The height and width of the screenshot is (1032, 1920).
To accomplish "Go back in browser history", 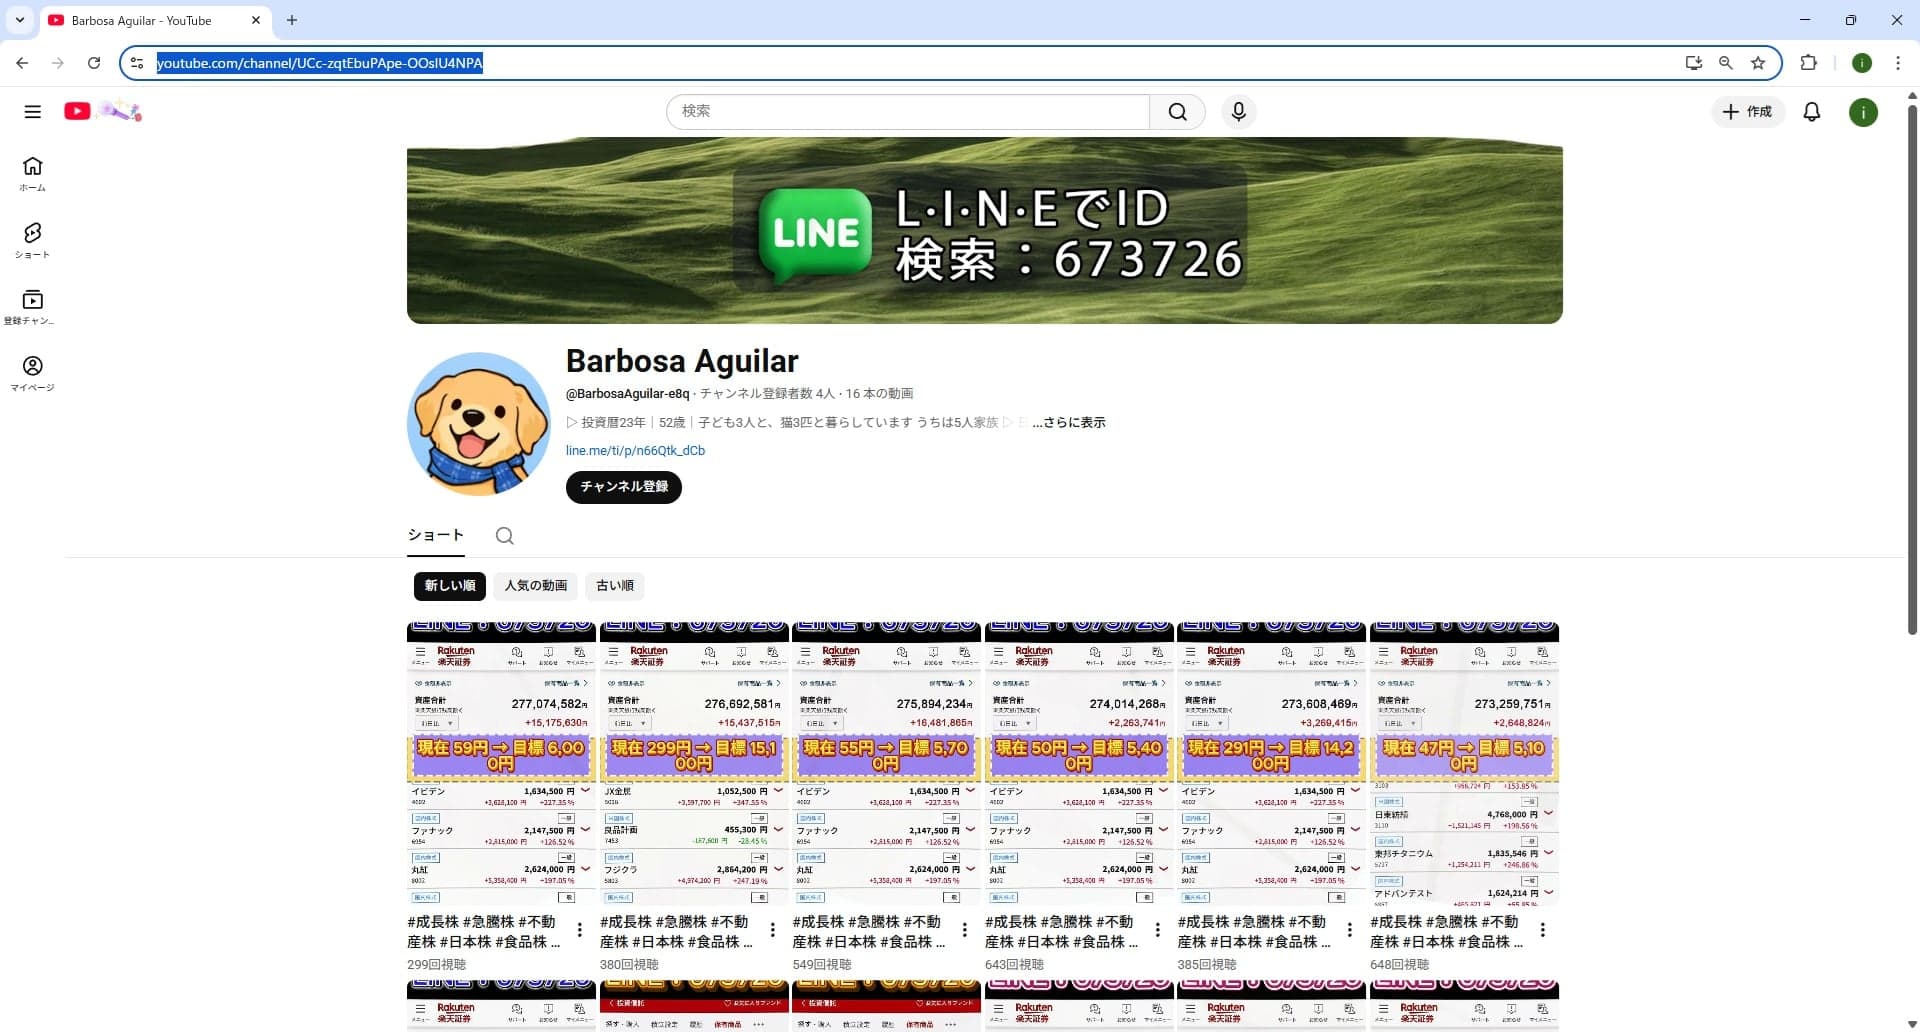I will pos(22,63).
